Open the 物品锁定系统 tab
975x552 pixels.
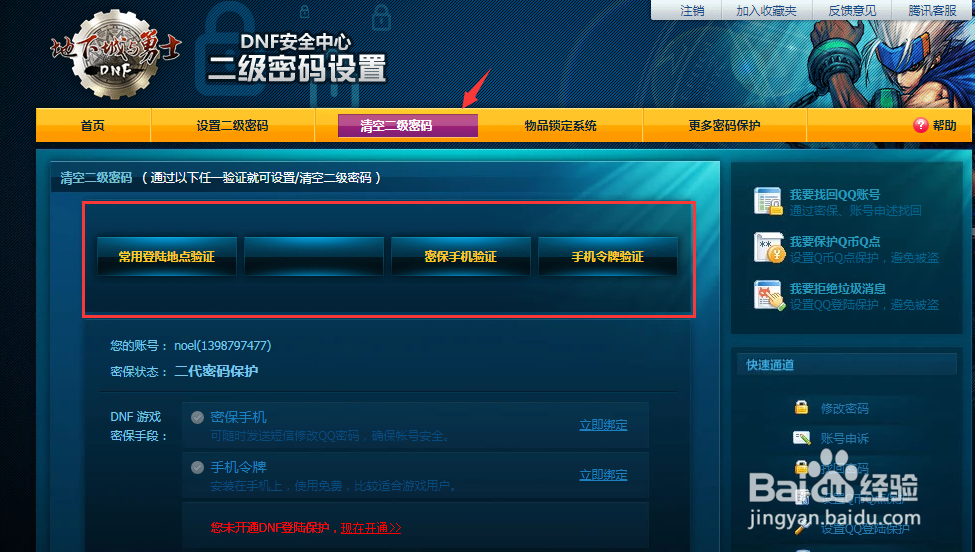coord(560,126)
